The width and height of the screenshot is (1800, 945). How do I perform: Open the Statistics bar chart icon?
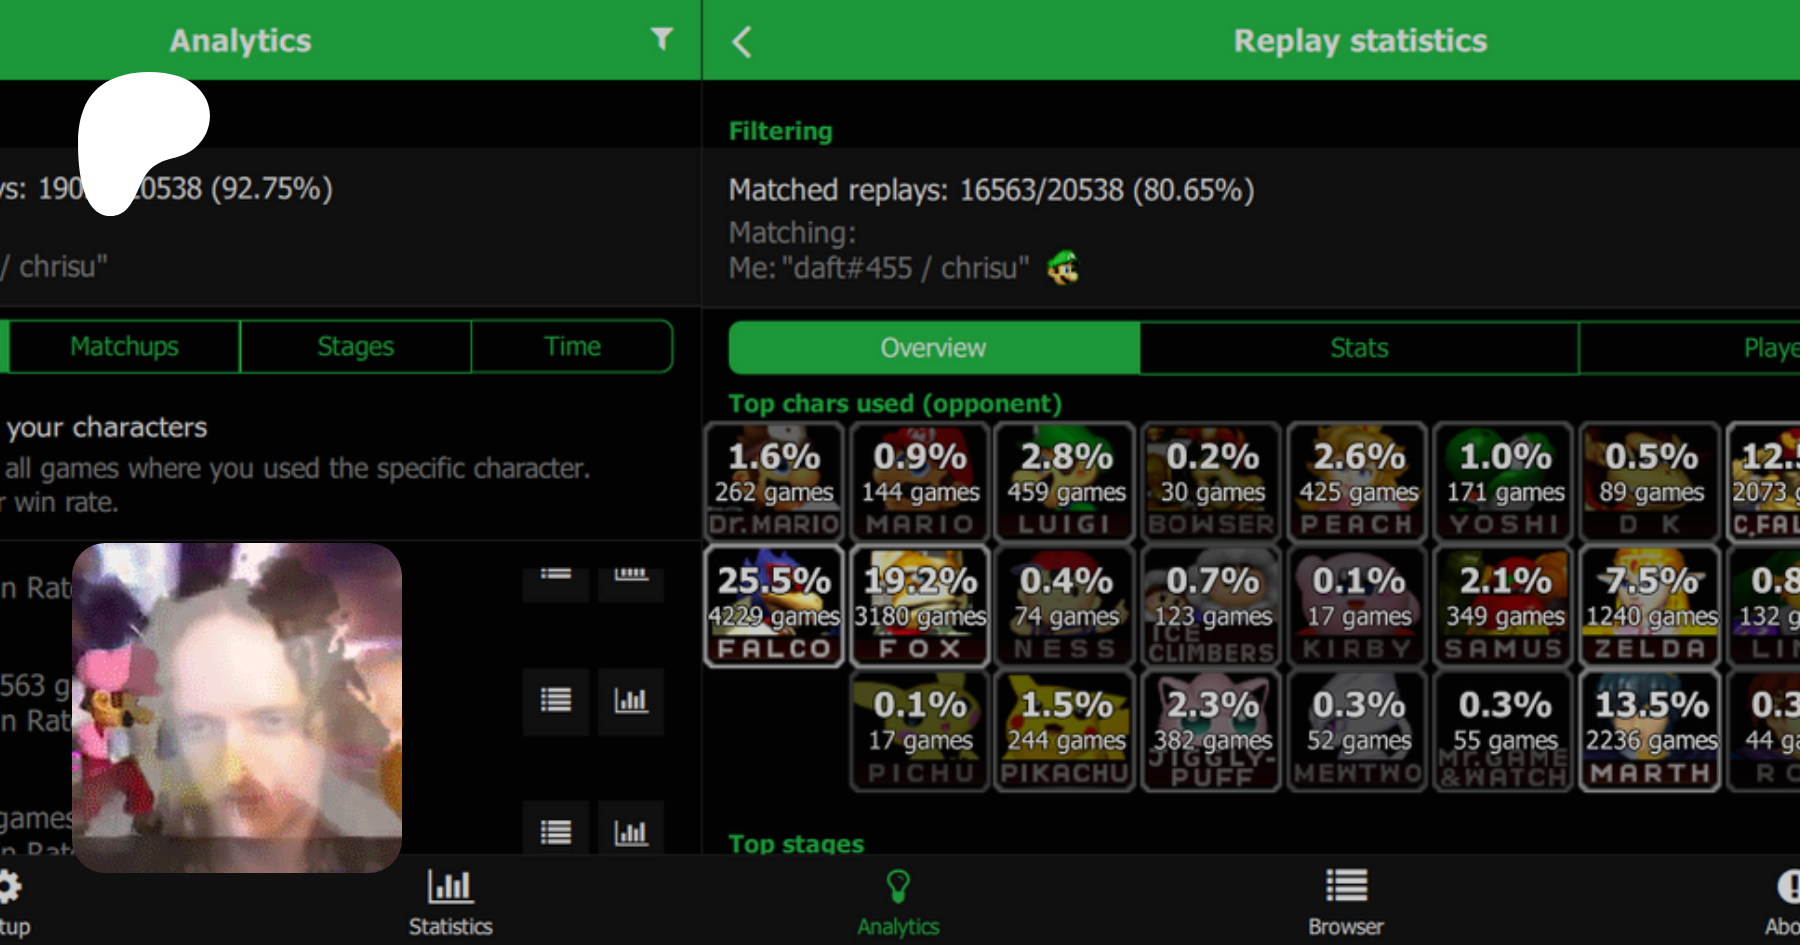pyautogui.click(x=450, y=887)
